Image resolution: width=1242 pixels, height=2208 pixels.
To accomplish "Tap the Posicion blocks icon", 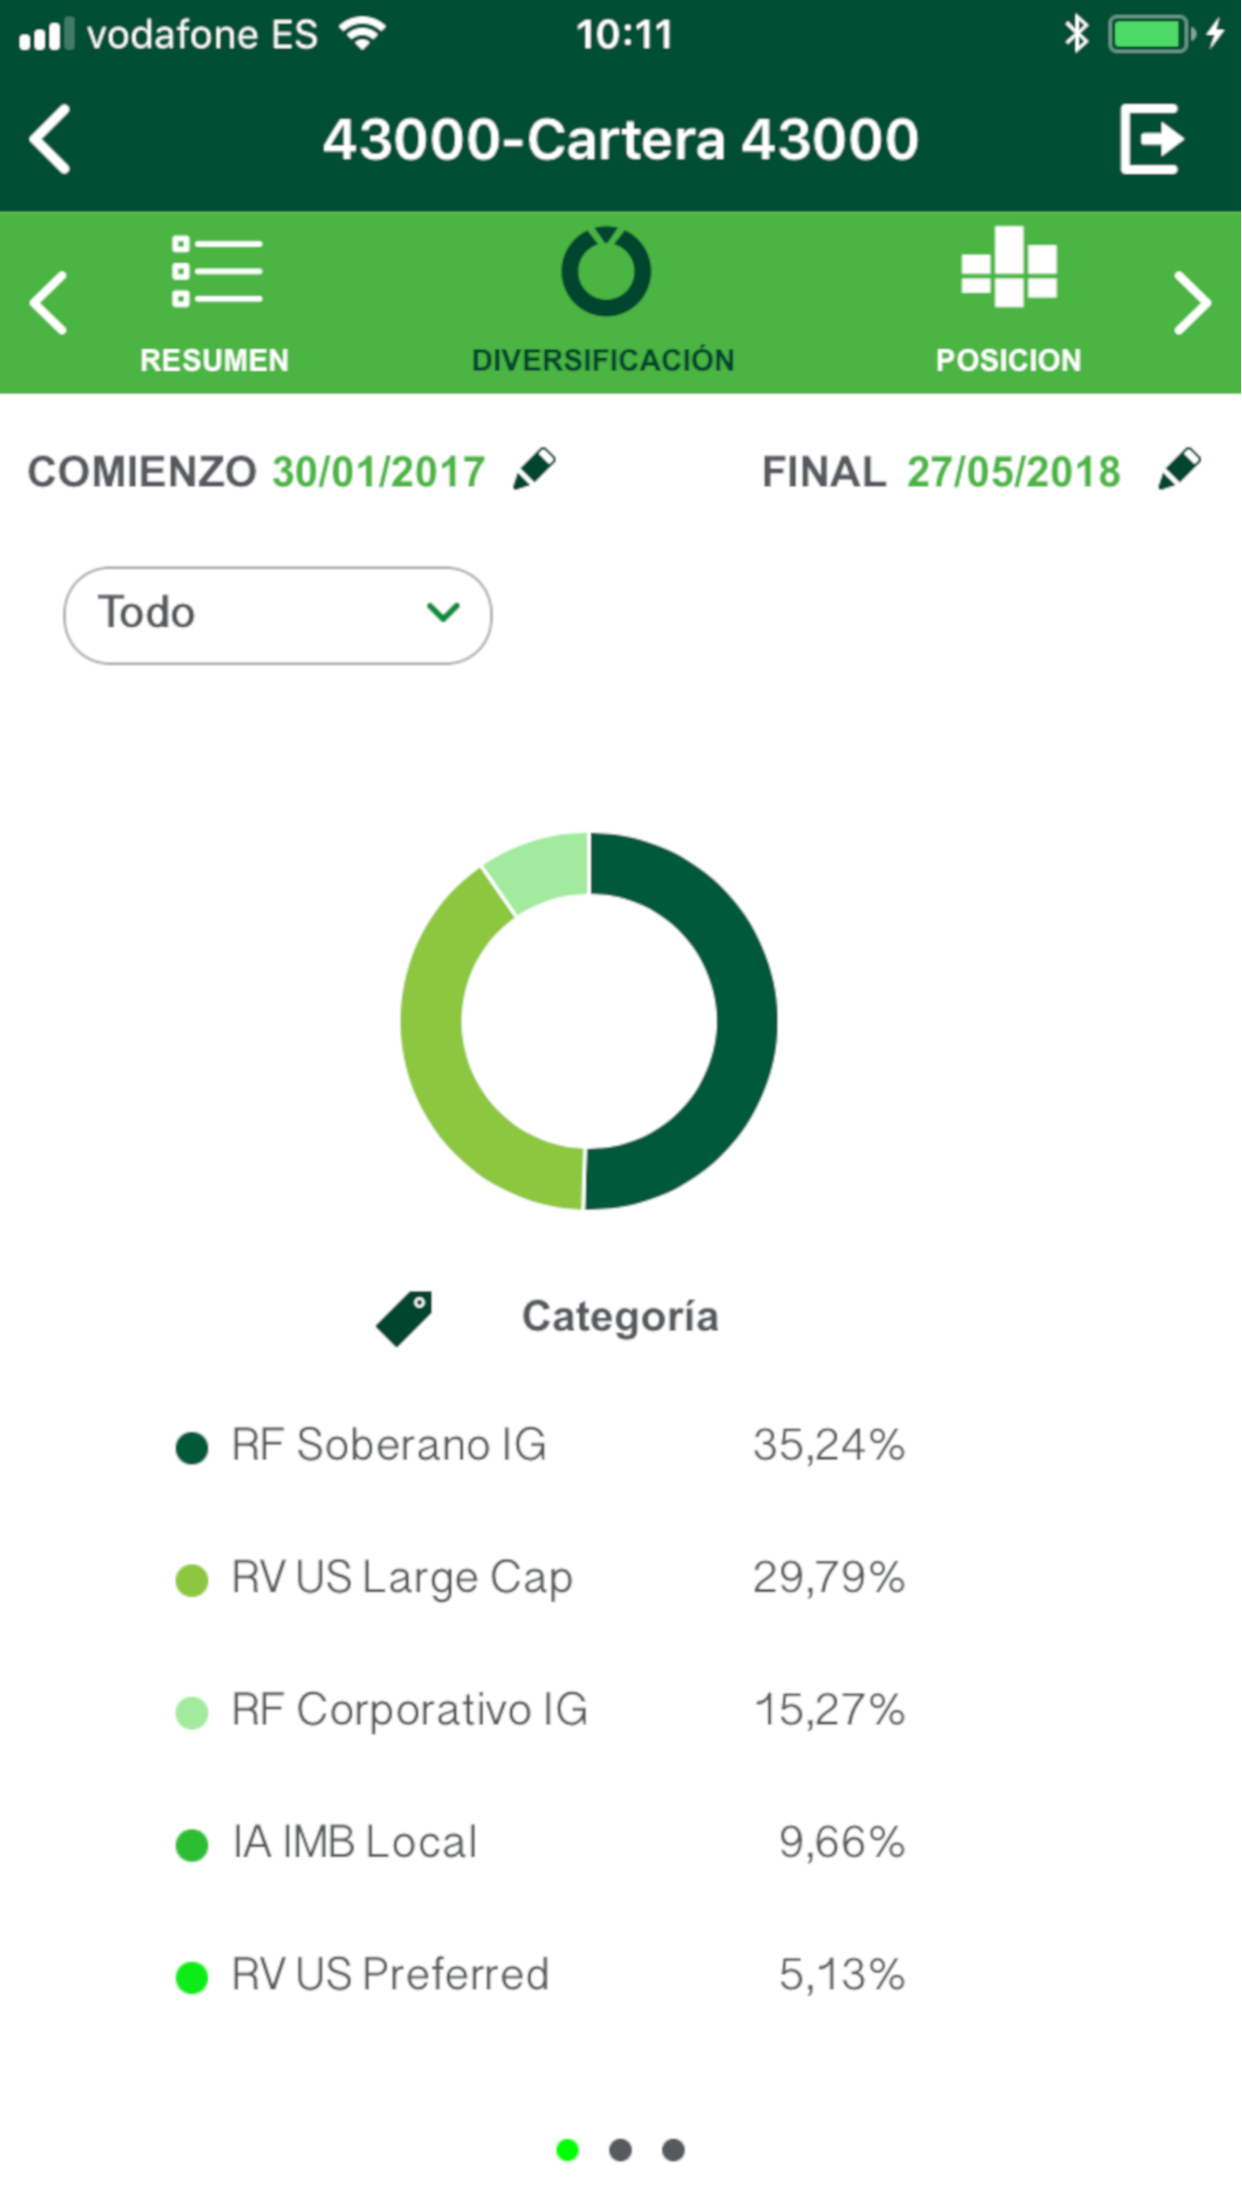I will pyautogui.click(x=1008, y=267).
